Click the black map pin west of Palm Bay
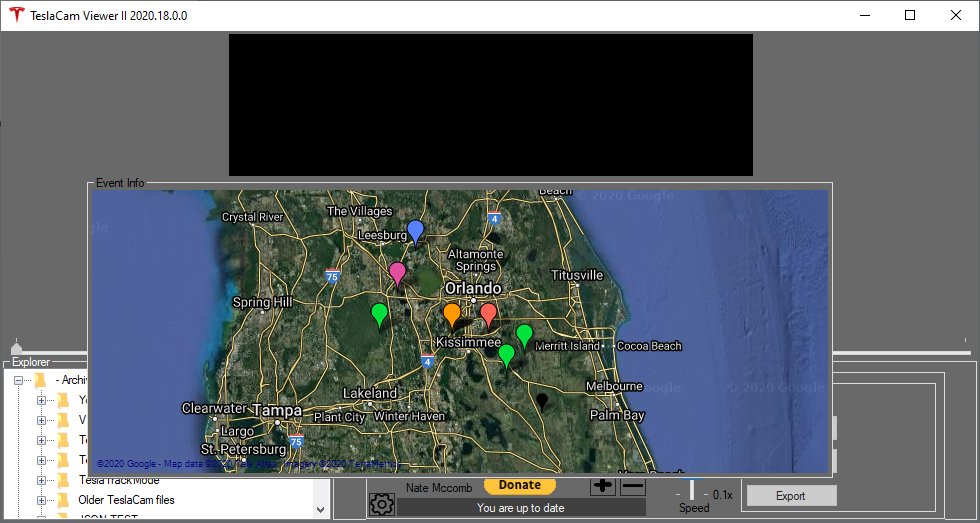980x523 pixels. pyautogui.click(x=542, y=400)
